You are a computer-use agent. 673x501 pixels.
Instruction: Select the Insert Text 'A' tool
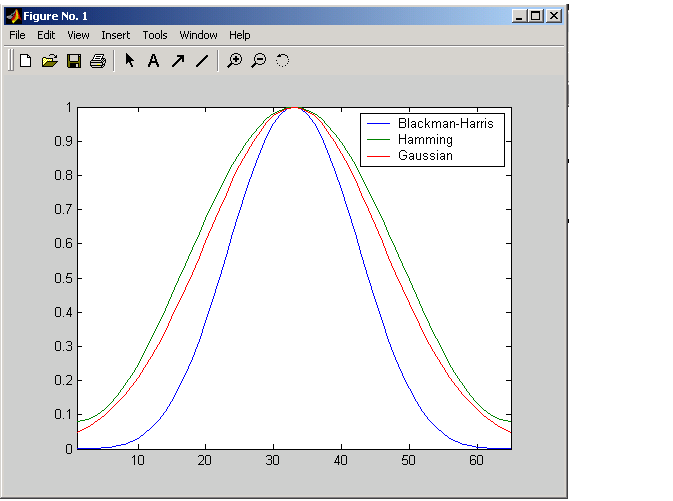coord(153,61)
